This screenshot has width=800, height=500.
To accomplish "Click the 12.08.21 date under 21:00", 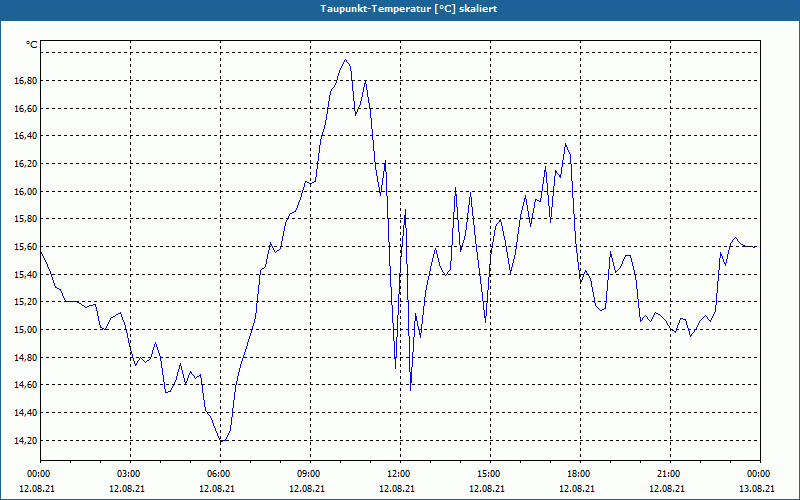I will pos(668,489).
